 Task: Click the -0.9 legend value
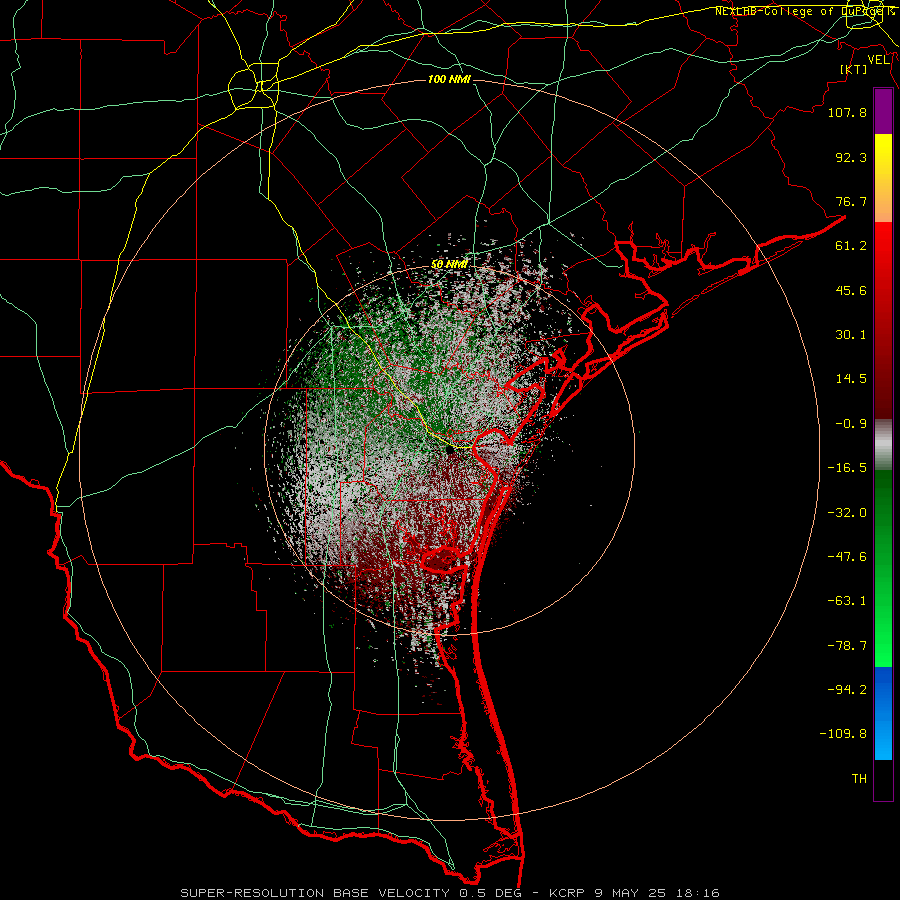tap(851, 424)
